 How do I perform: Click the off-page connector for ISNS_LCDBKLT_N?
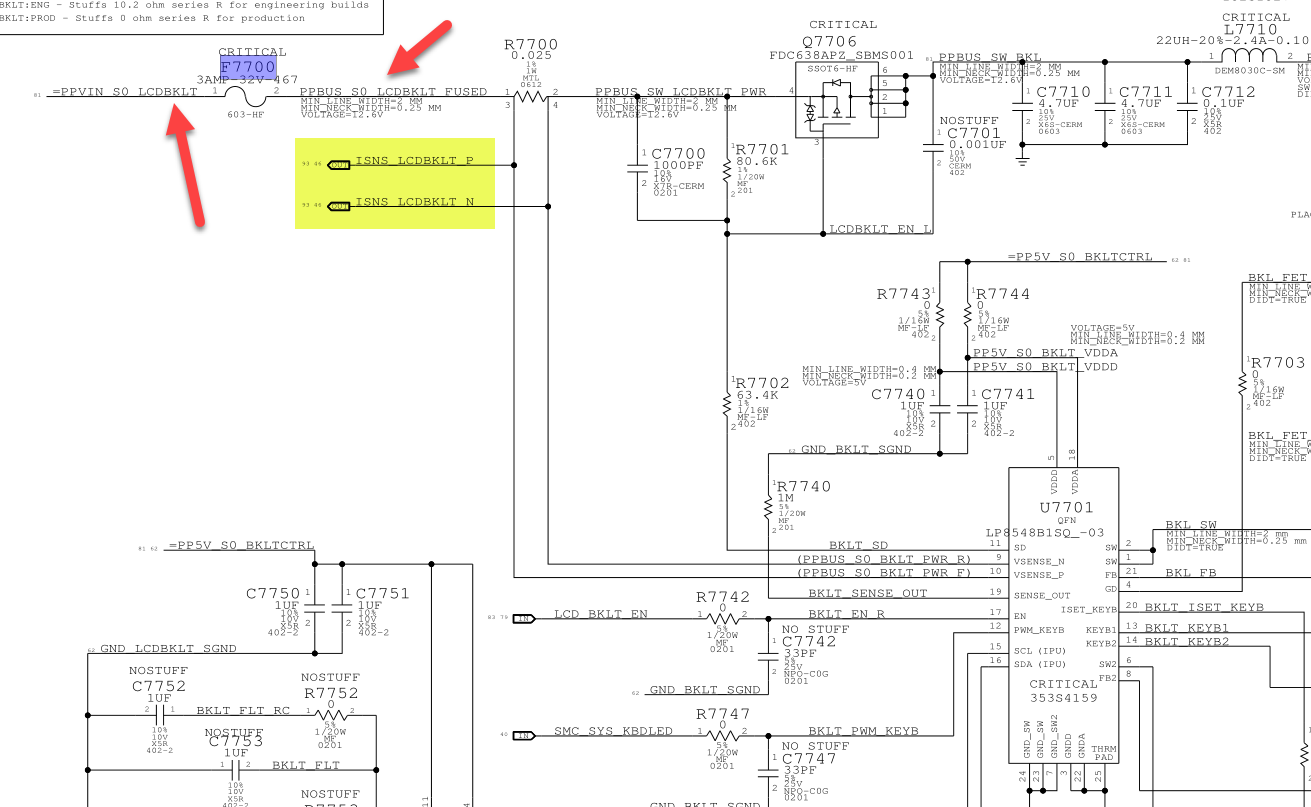click(x=340, y=206)
